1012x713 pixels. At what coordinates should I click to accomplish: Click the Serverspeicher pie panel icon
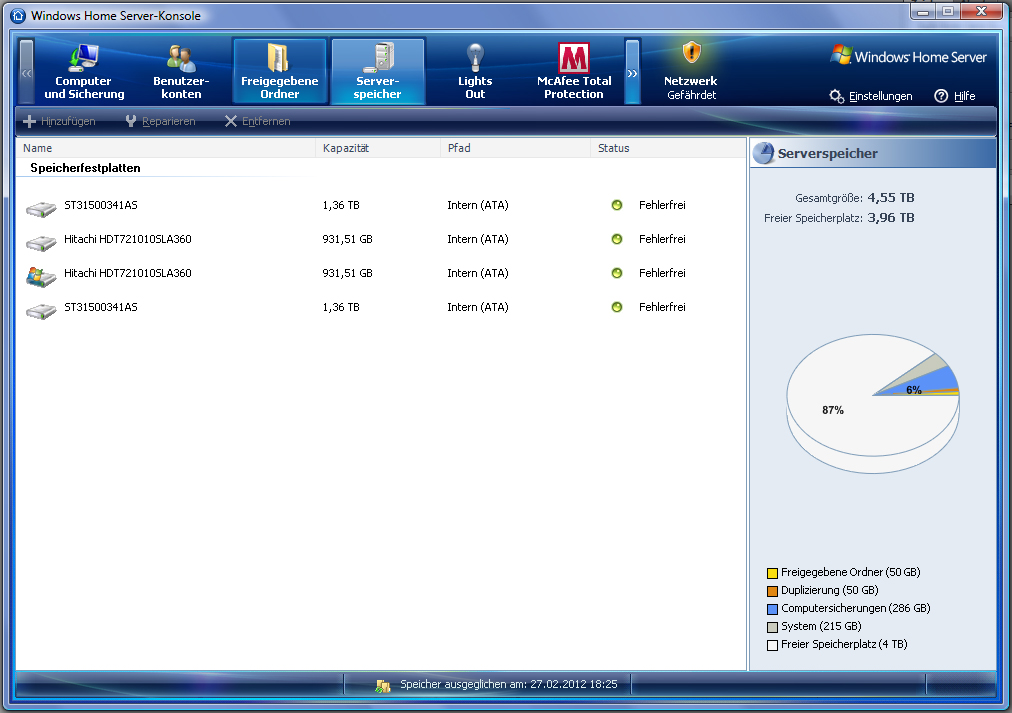tap(764, 153)
